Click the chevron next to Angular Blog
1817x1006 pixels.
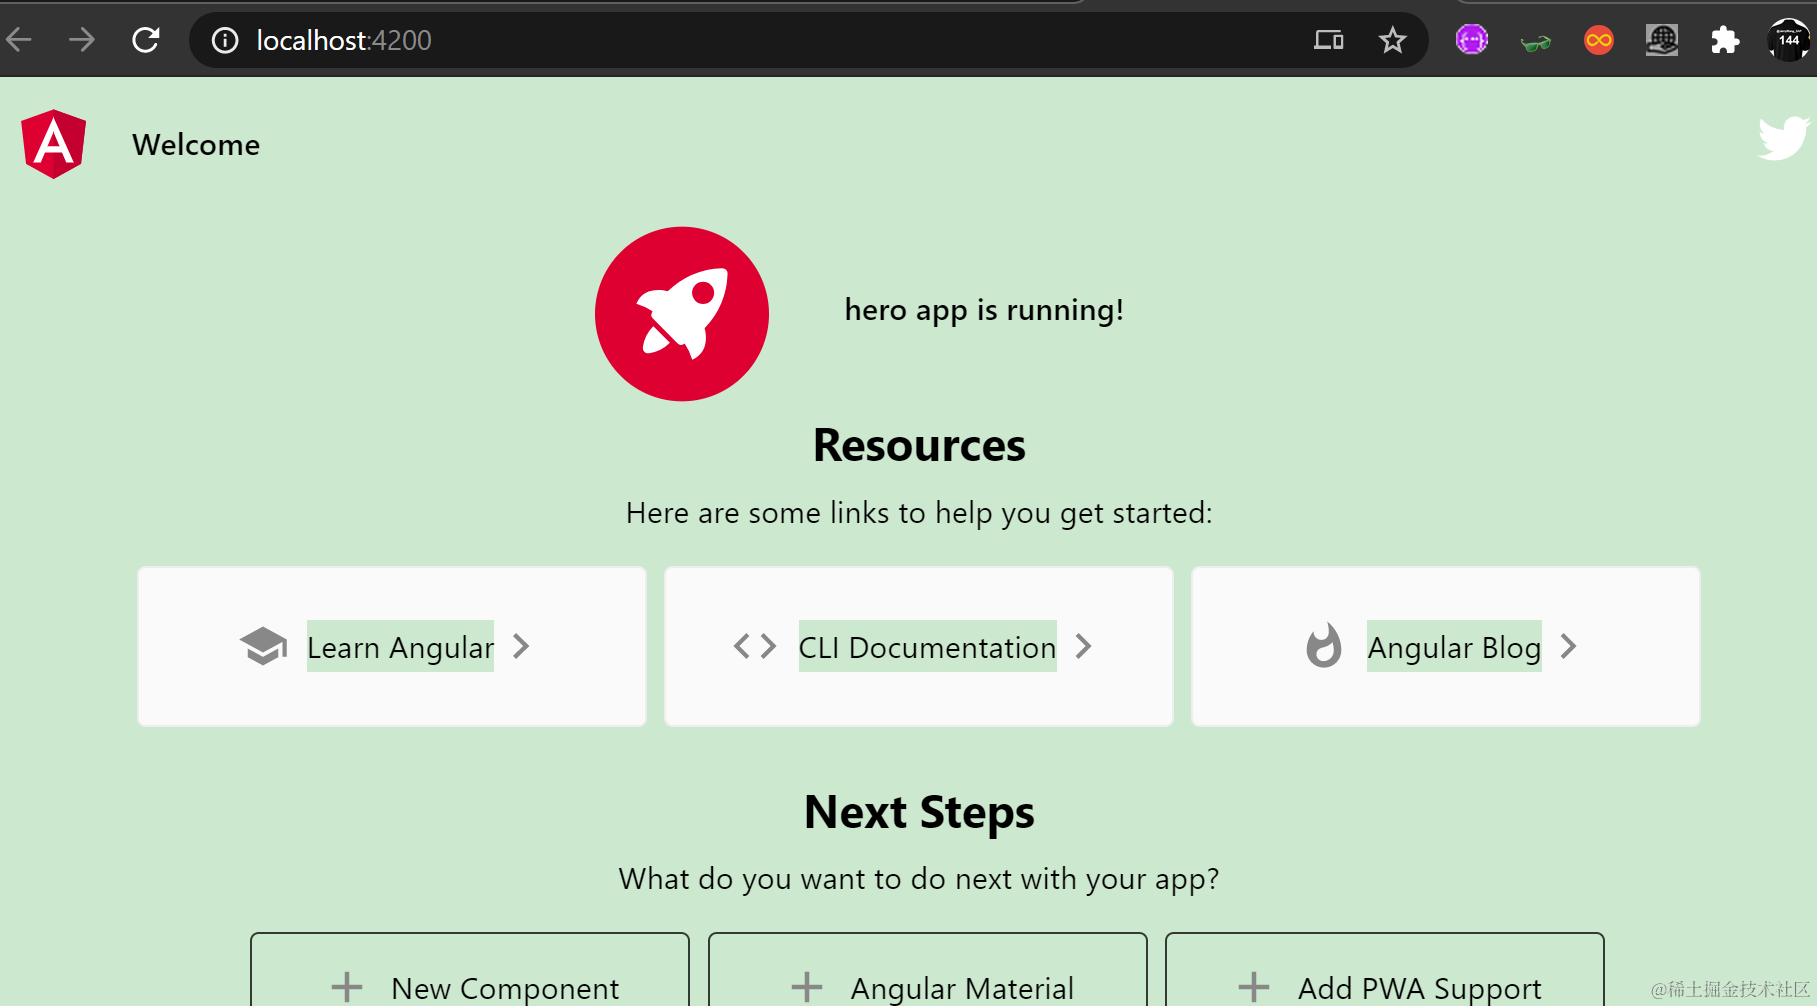tap(1568, 646)
